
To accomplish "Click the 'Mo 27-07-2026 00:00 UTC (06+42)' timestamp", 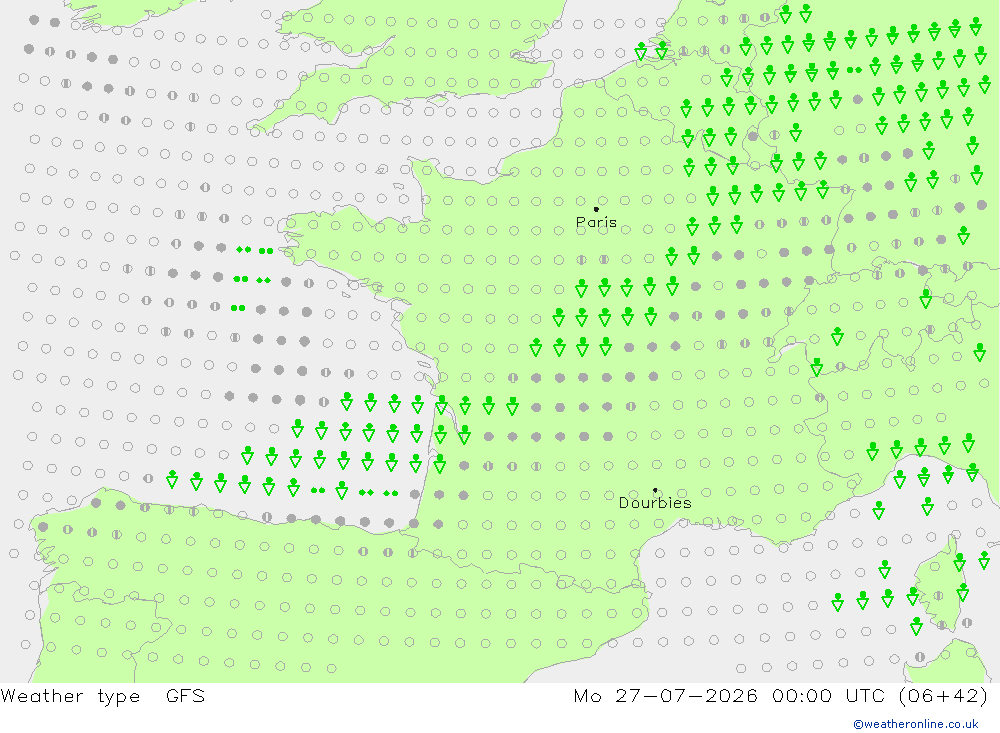I will point(781,695).
